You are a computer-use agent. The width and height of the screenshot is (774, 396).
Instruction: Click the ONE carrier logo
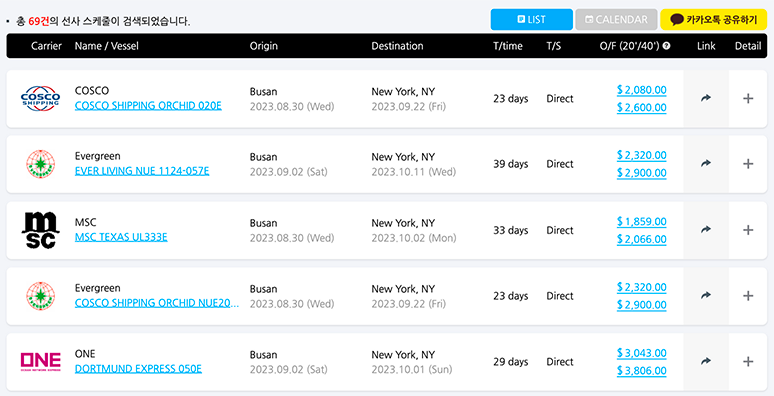[x=40, y=361]
